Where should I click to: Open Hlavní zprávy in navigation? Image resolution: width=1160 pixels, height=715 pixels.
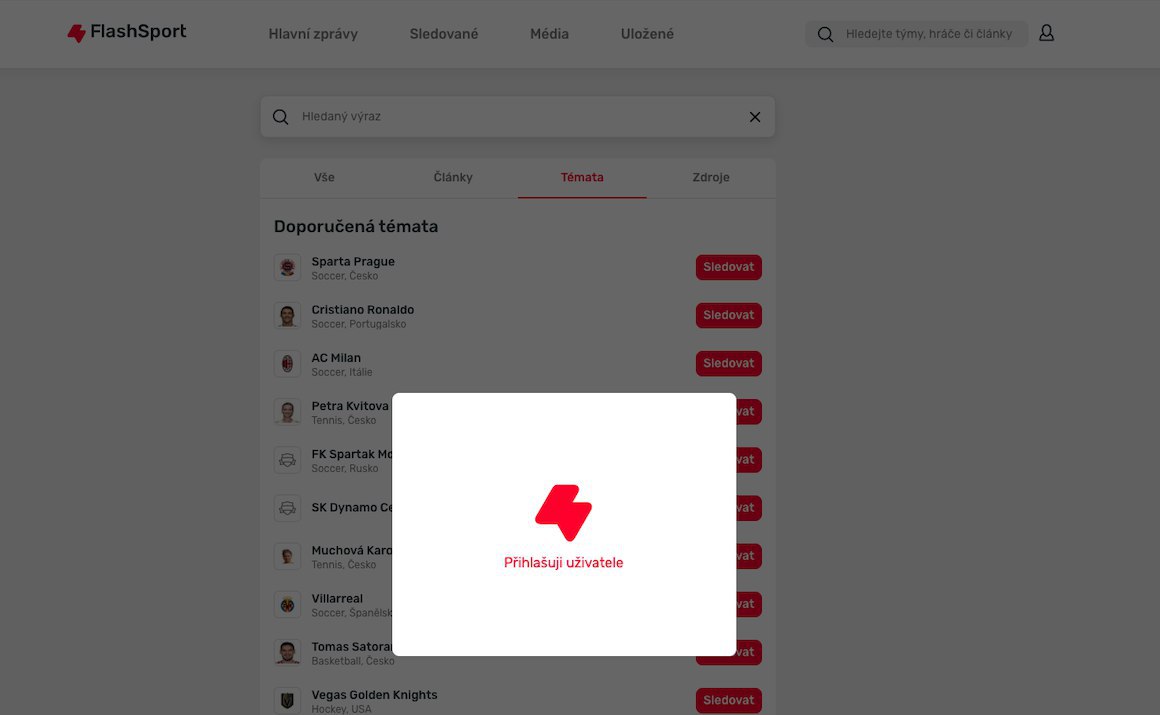(313, 34)
